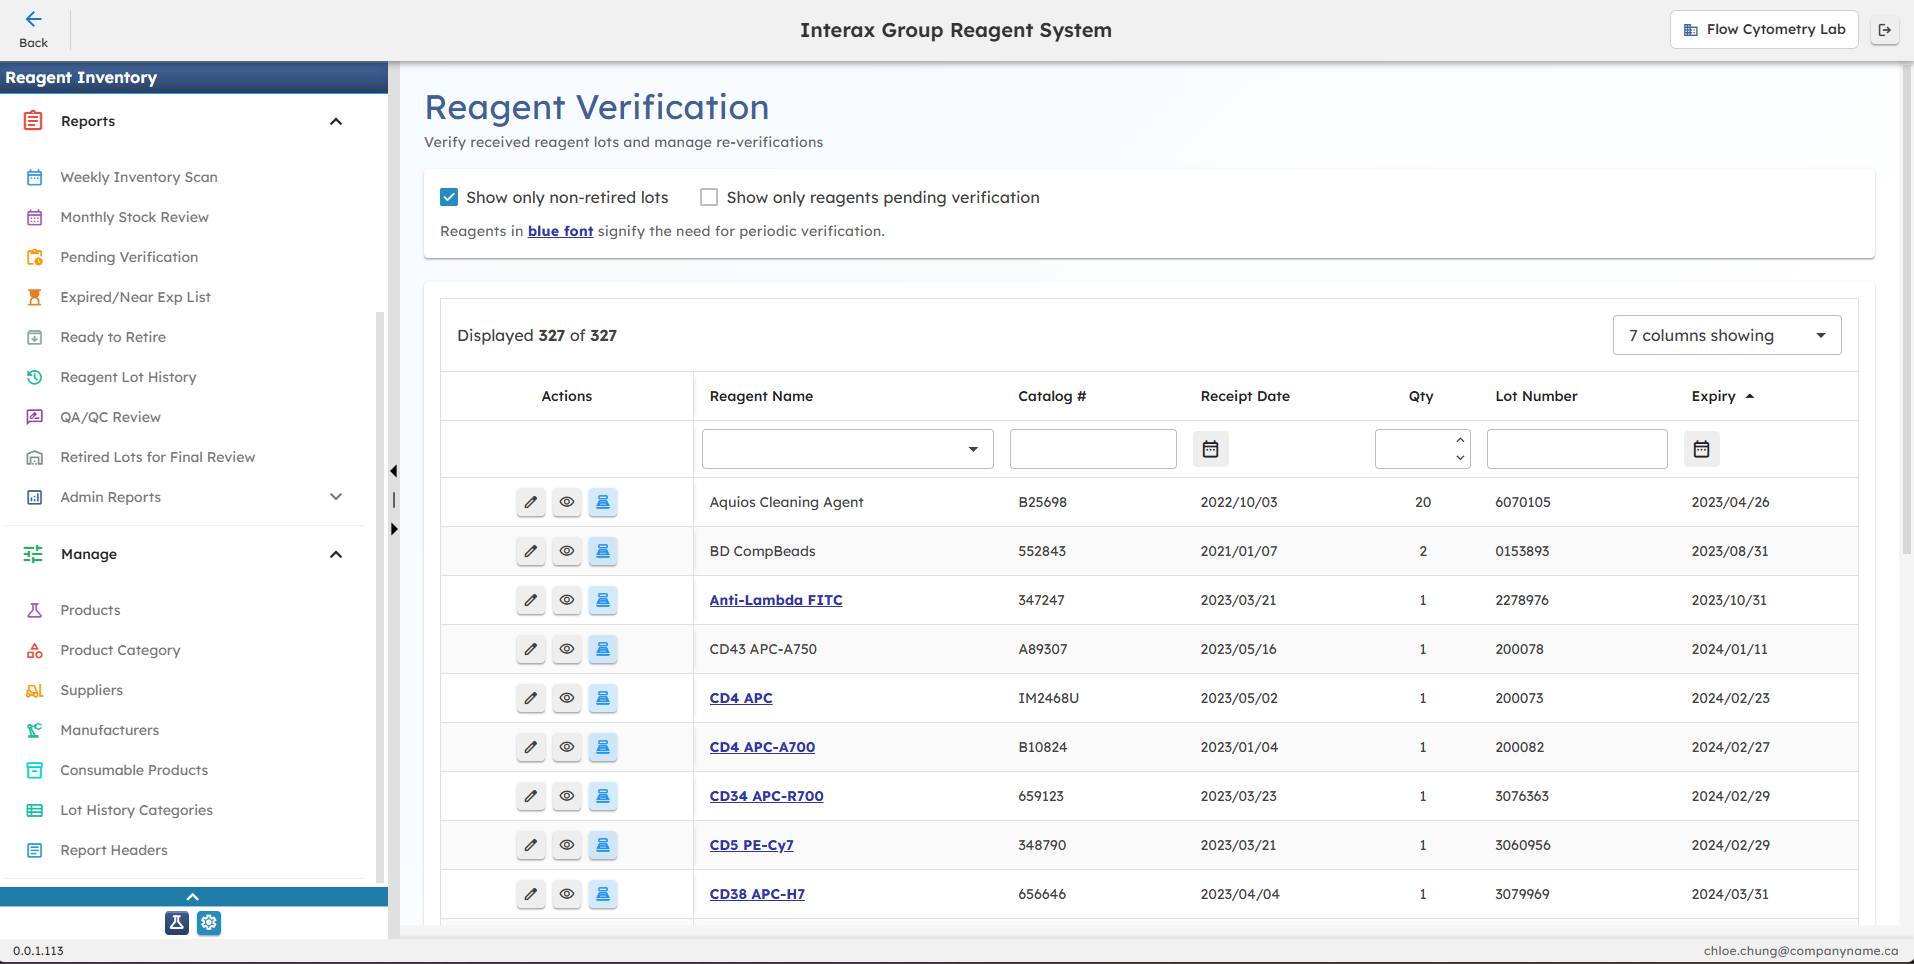Open the lab flask shortcut at sidebar bottom
This screenshot has height=964, width=1914.
(x=177, y=923)
